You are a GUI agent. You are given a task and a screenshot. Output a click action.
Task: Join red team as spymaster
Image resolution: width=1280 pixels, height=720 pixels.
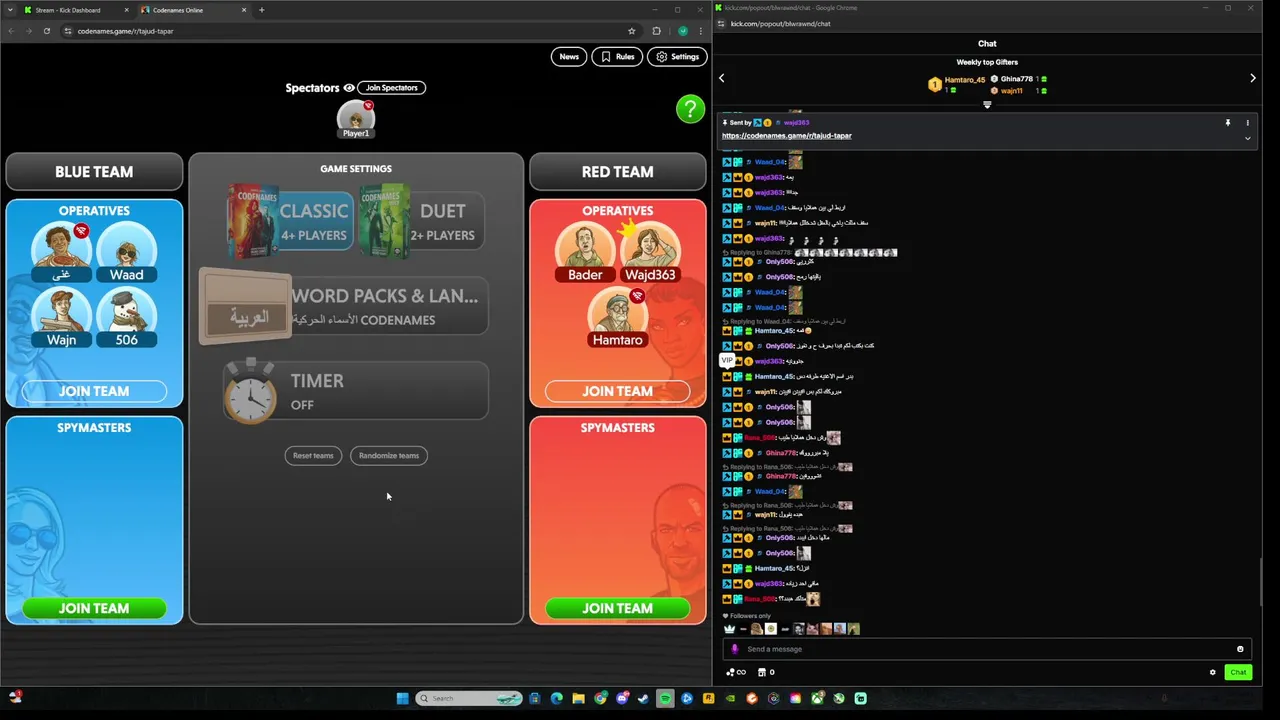pos(617,608)
